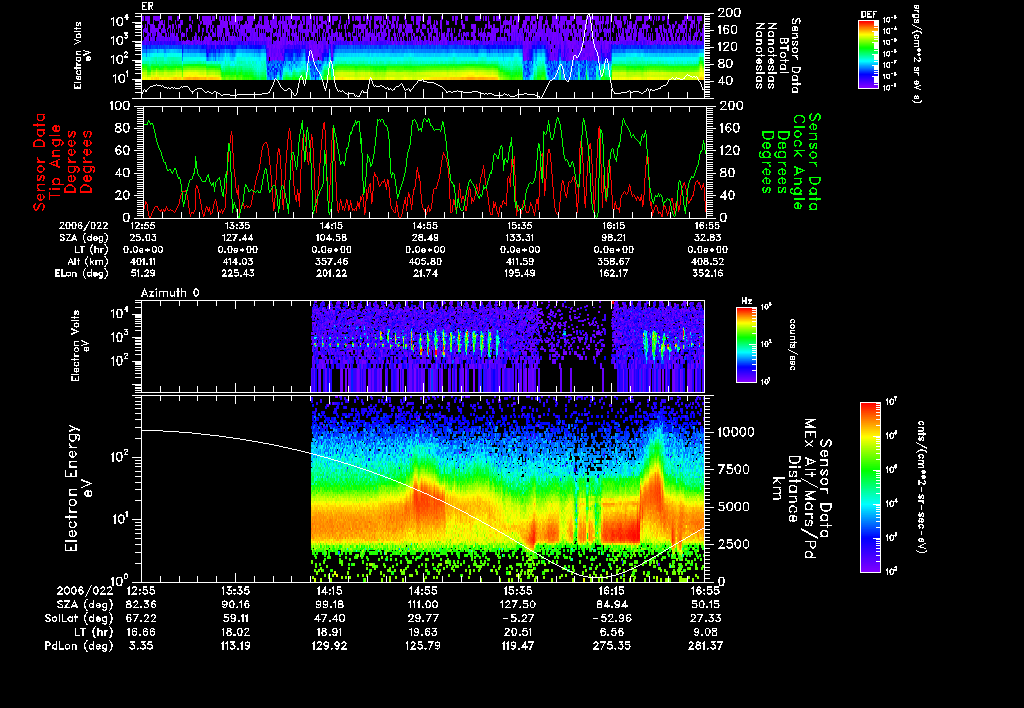Screen dimensions: 1024x708
Task: Click the ELon value 162.17
Action: (614, 274)
